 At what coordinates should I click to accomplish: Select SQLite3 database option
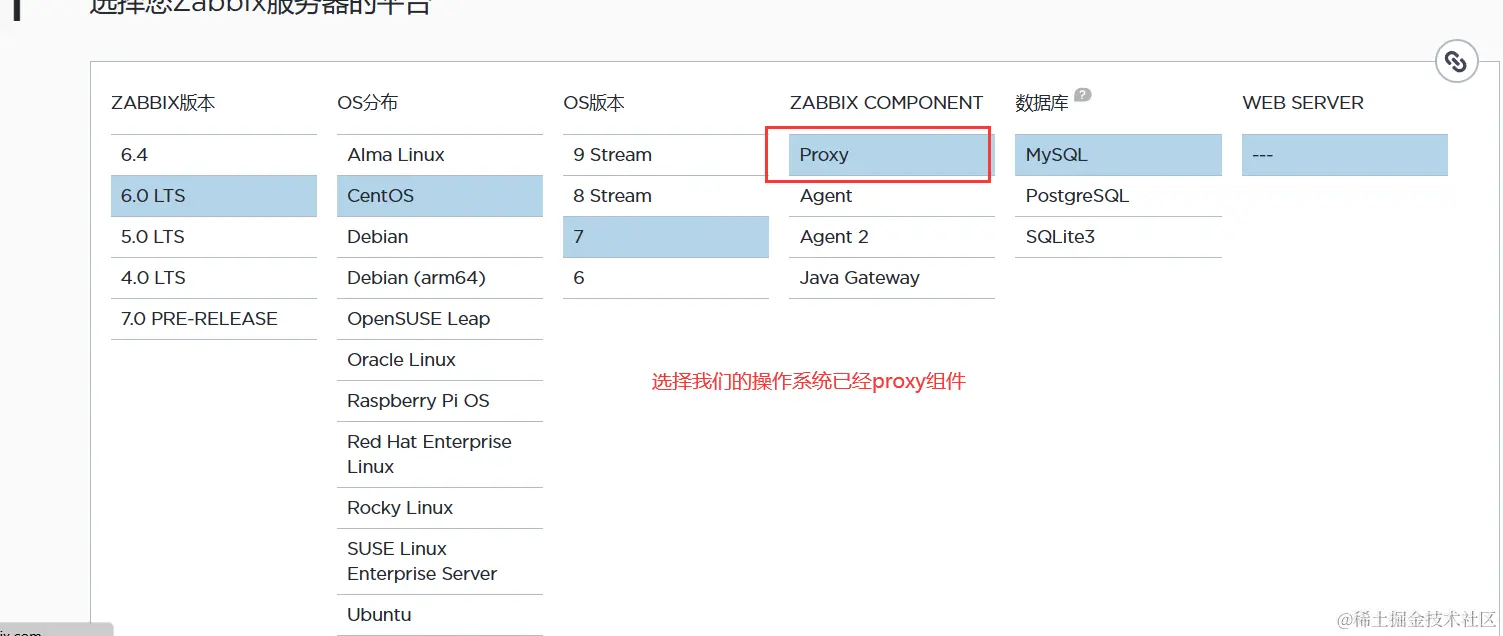pos(1118,237)
